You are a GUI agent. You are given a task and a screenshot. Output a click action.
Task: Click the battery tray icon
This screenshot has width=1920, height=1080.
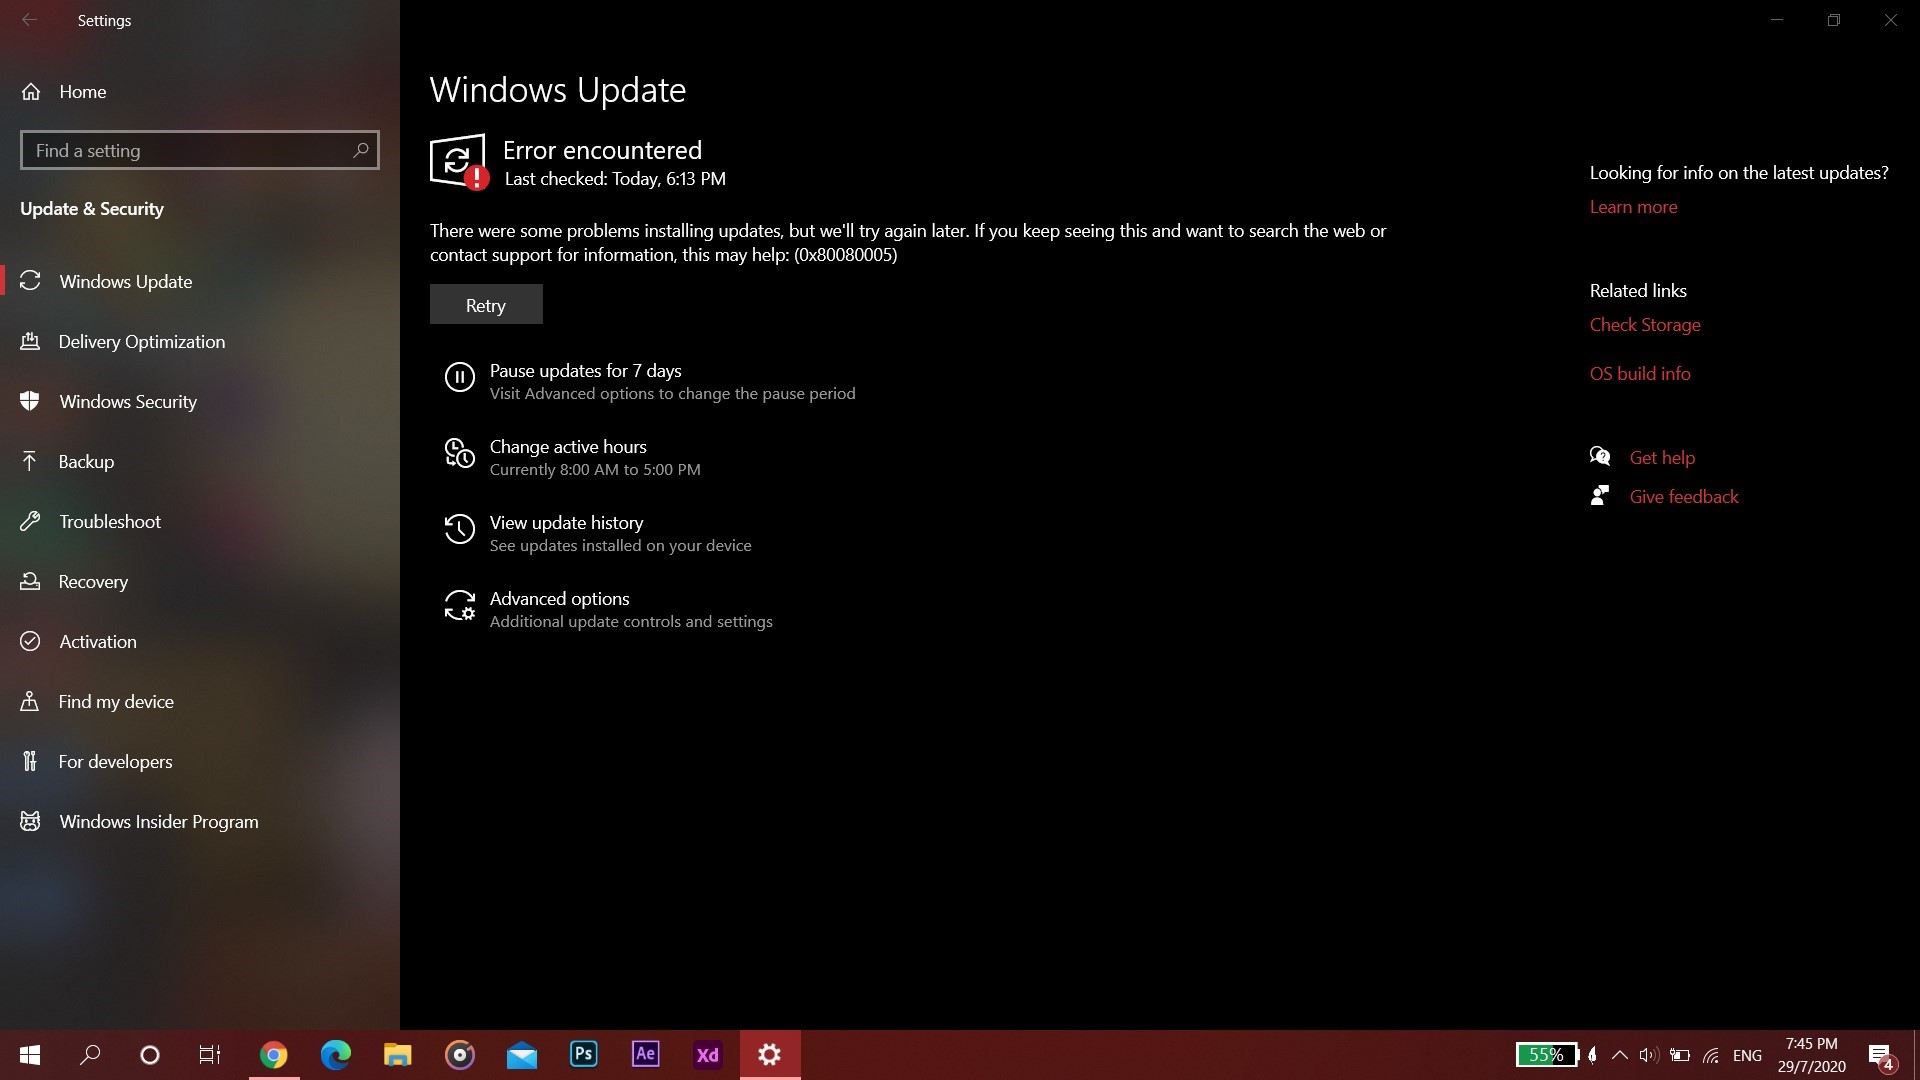point(1680,1055)
